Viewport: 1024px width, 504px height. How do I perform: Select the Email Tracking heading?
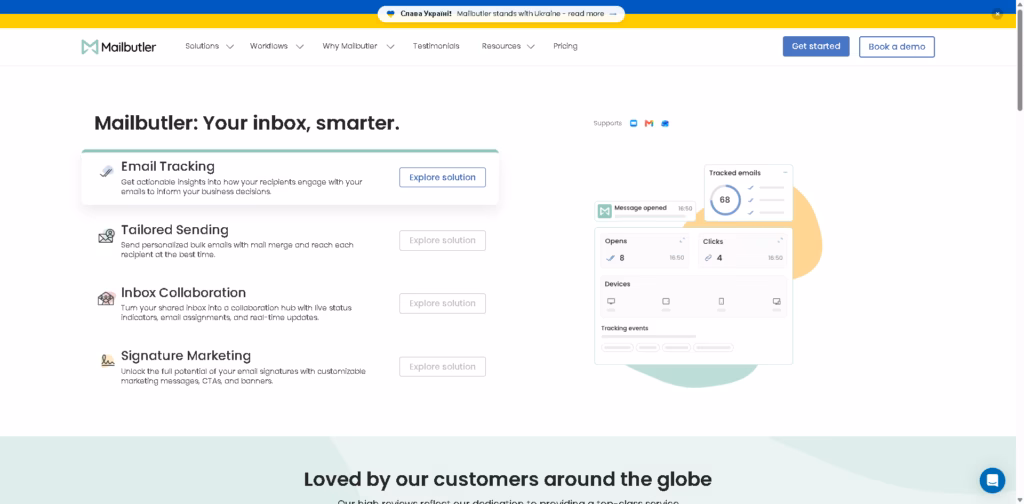pos(168,166)
